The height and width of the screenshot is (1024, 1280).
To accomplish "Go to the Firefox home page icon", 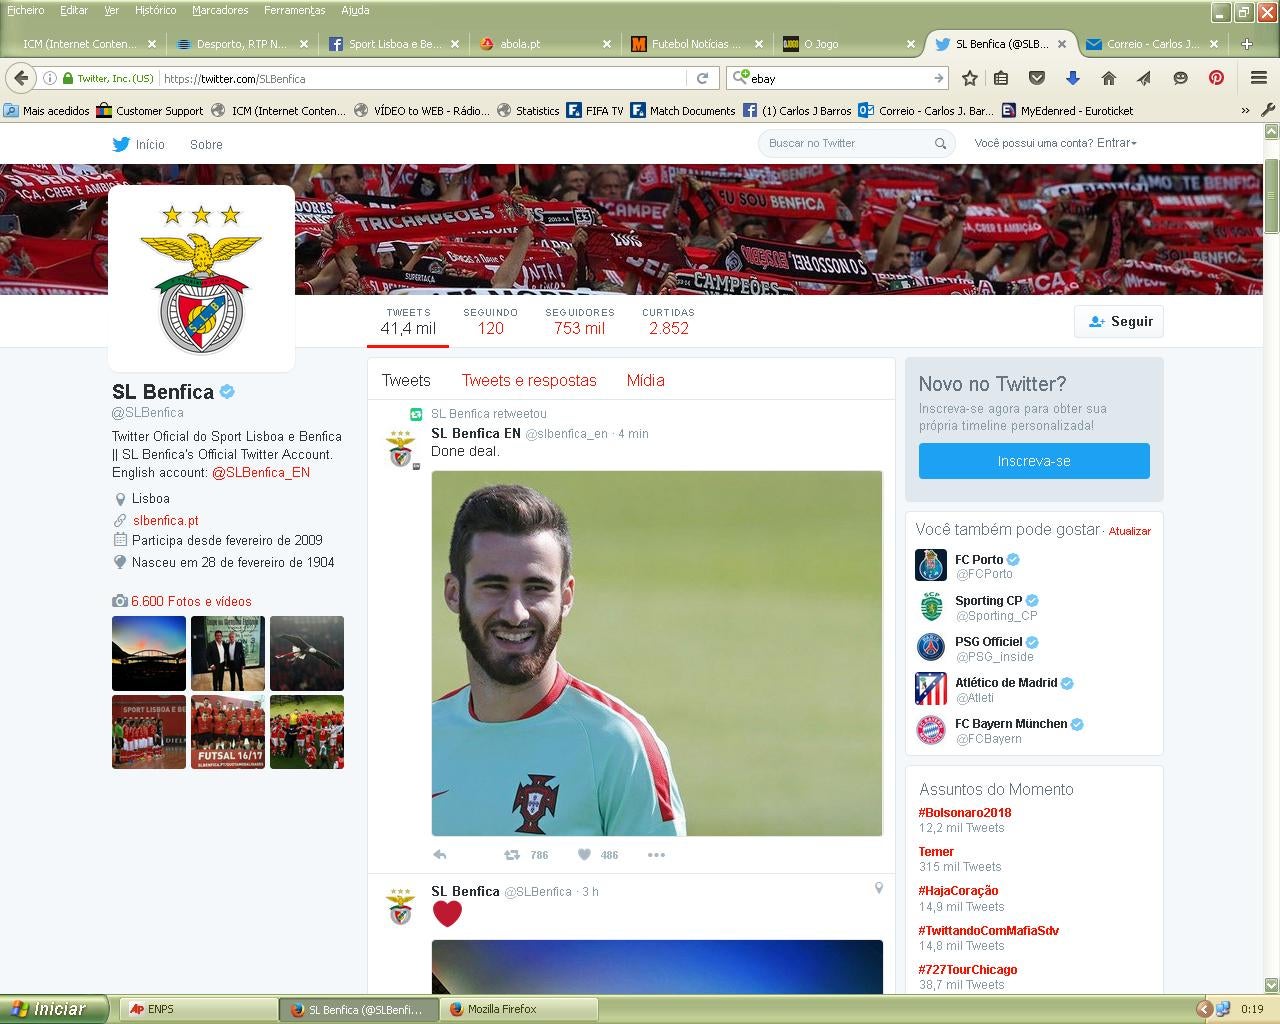I will tap(1108, 78).
